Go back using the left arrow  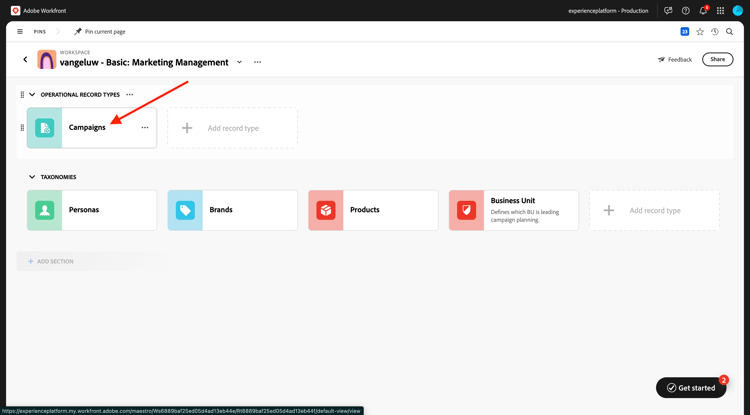click(x=25, y=59)
